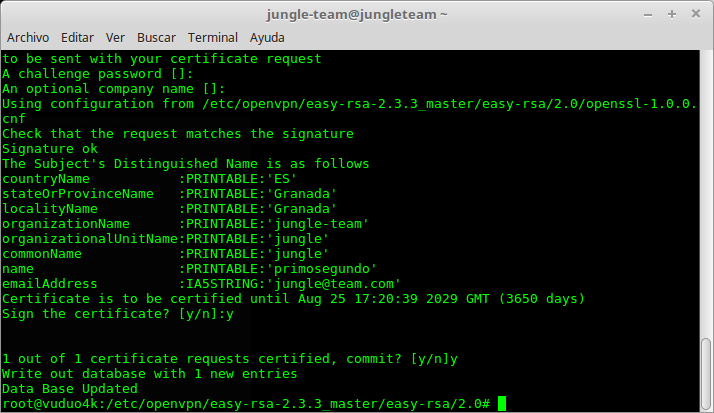Viewport: 714px width, 413px height.
Task: Click the 'Data Base Updated' line
Action: 70,388
